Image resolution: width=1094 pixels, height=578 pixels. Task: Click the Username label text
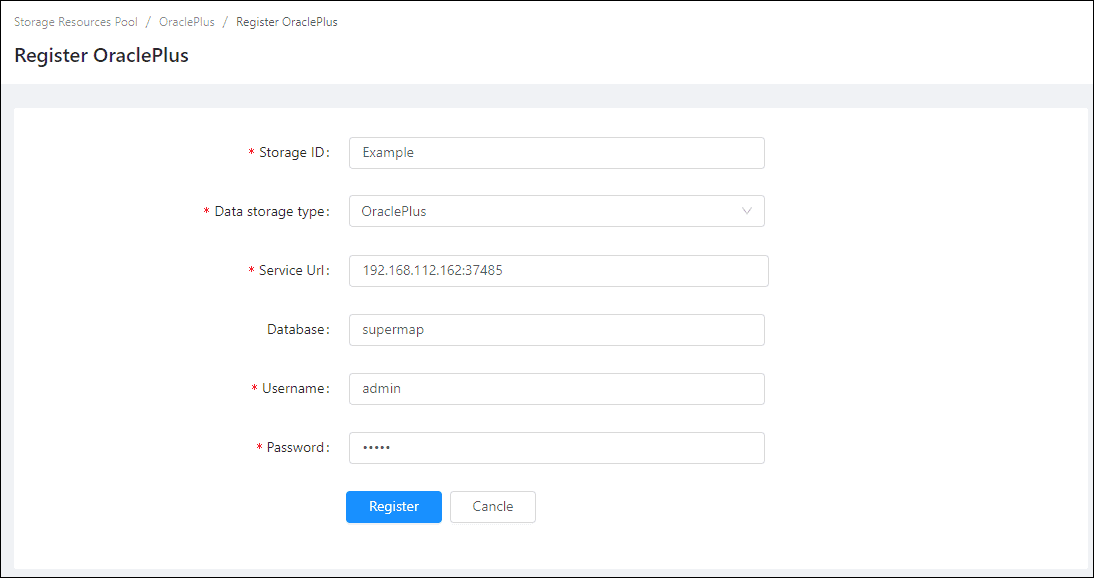[x=295, y=389]
